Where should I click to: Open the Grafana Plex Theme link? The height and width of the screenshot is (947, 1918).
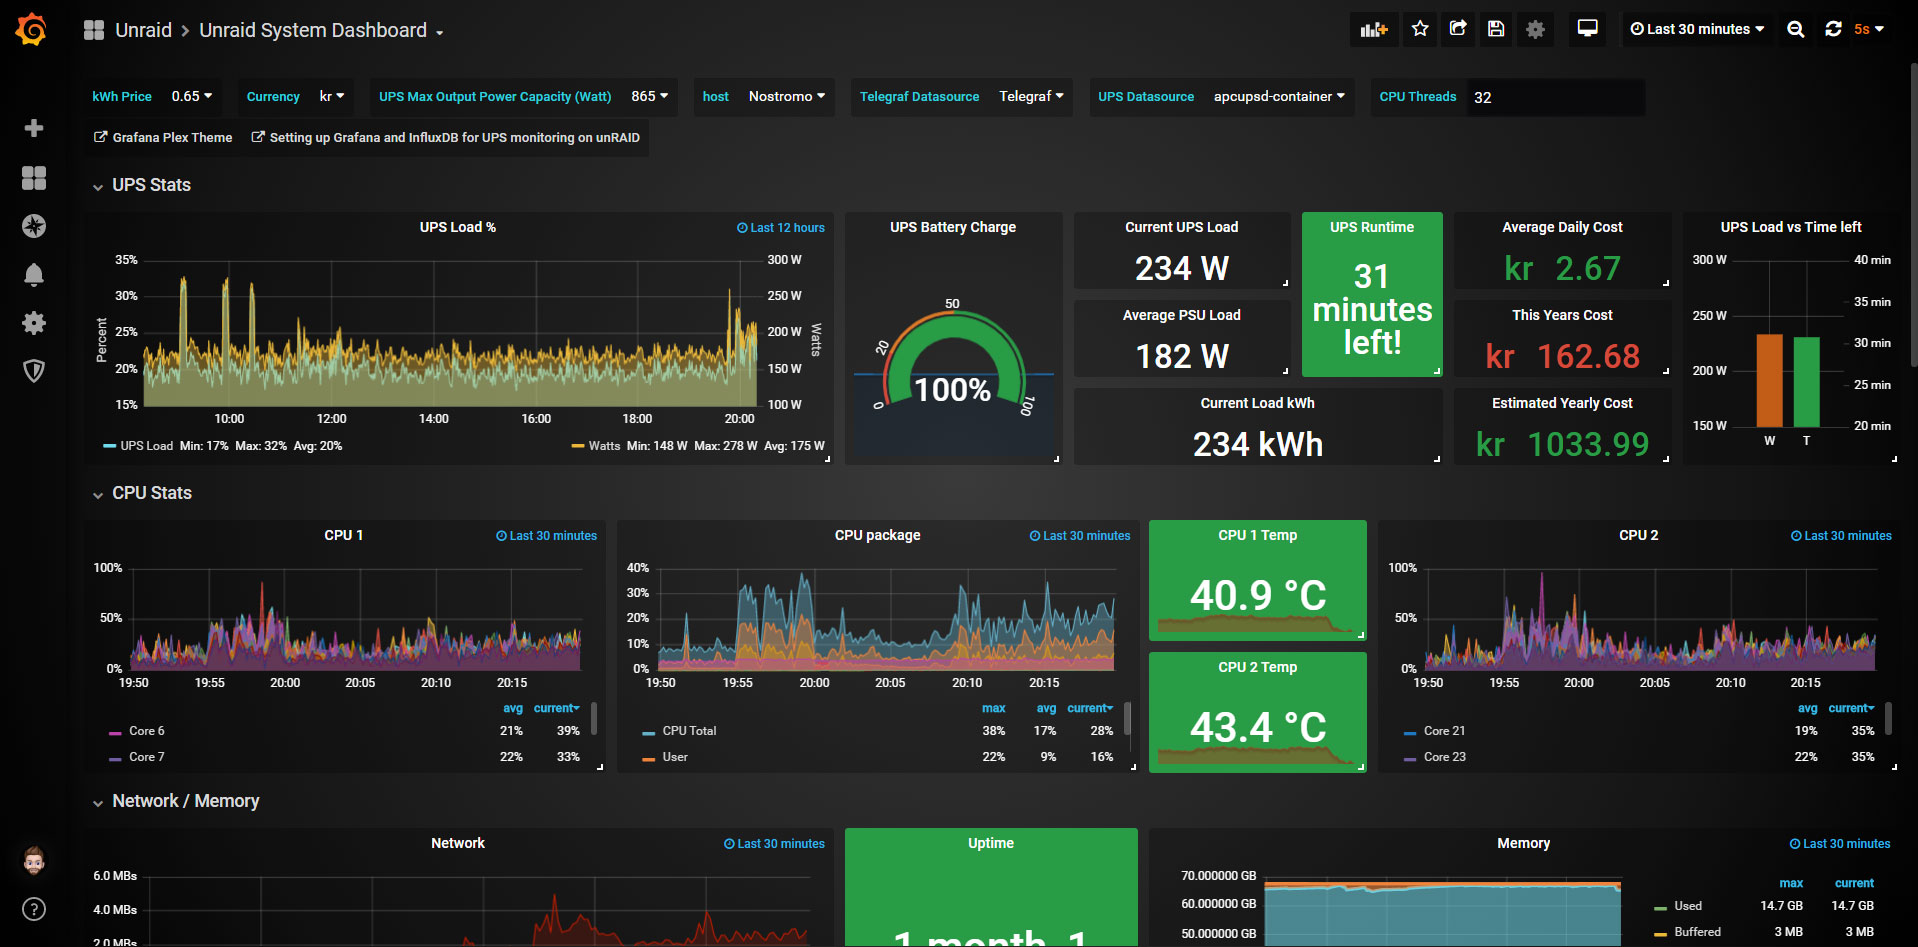pyautogui.click(x=163, y=138)
